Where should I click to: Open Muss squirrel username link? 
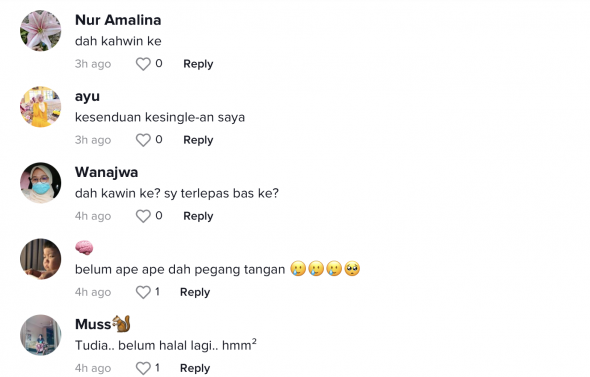pos(103,324)
